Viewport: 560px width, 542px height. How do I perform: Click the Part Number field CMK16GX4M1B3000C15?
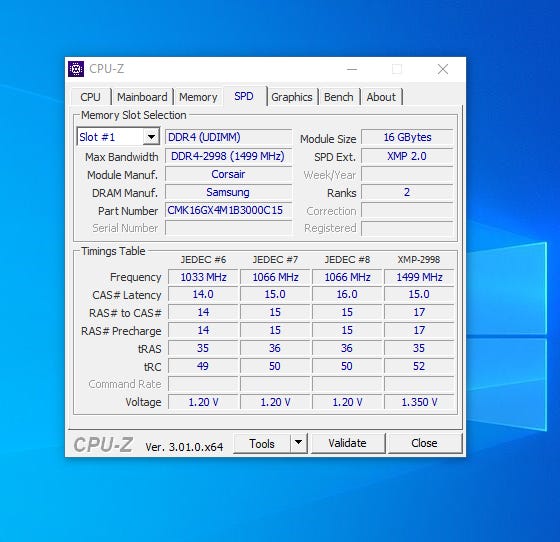(229, 210)
